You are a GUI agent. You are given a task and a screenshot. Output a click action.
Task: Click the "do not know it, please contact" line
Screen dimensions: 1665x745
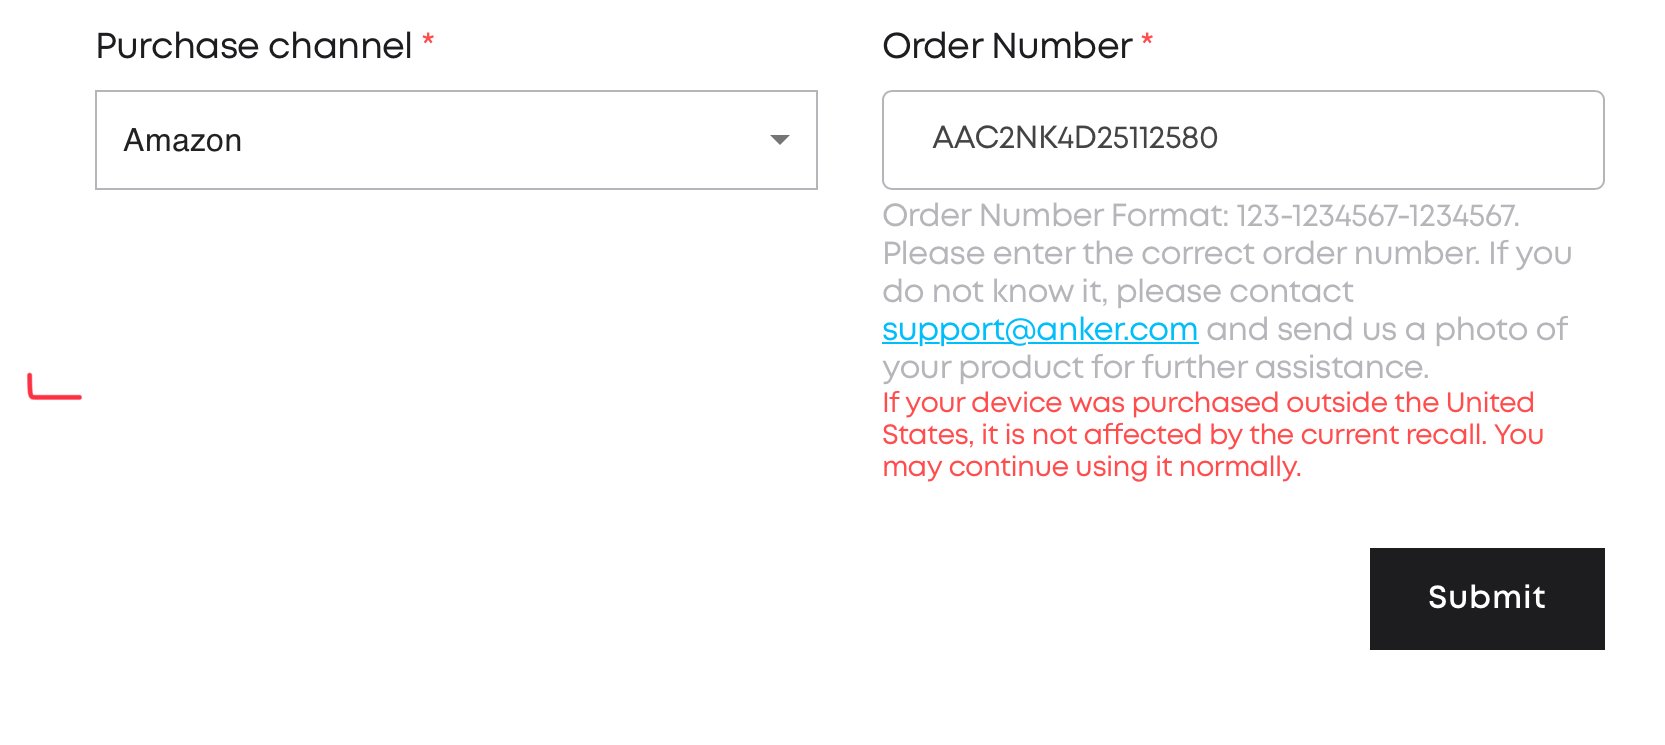coord(1117,291)
